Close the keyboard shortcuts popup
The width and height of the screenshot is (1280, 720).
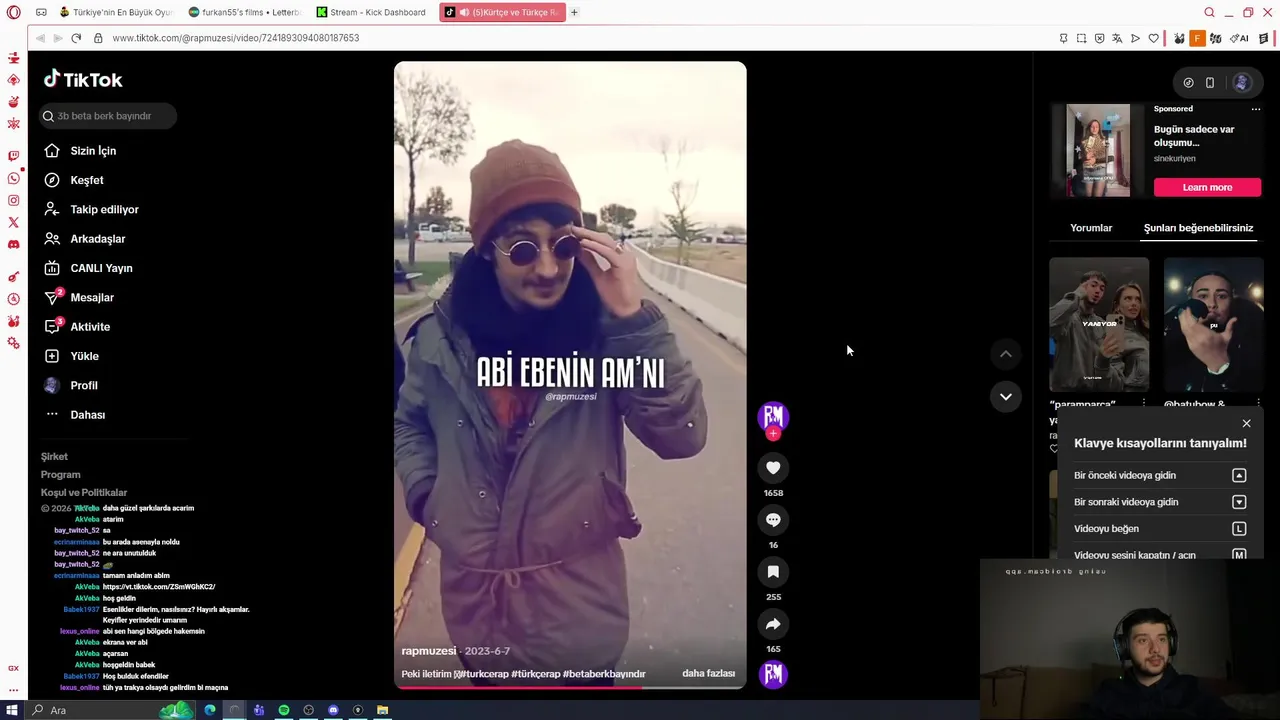coord(1246,424)
